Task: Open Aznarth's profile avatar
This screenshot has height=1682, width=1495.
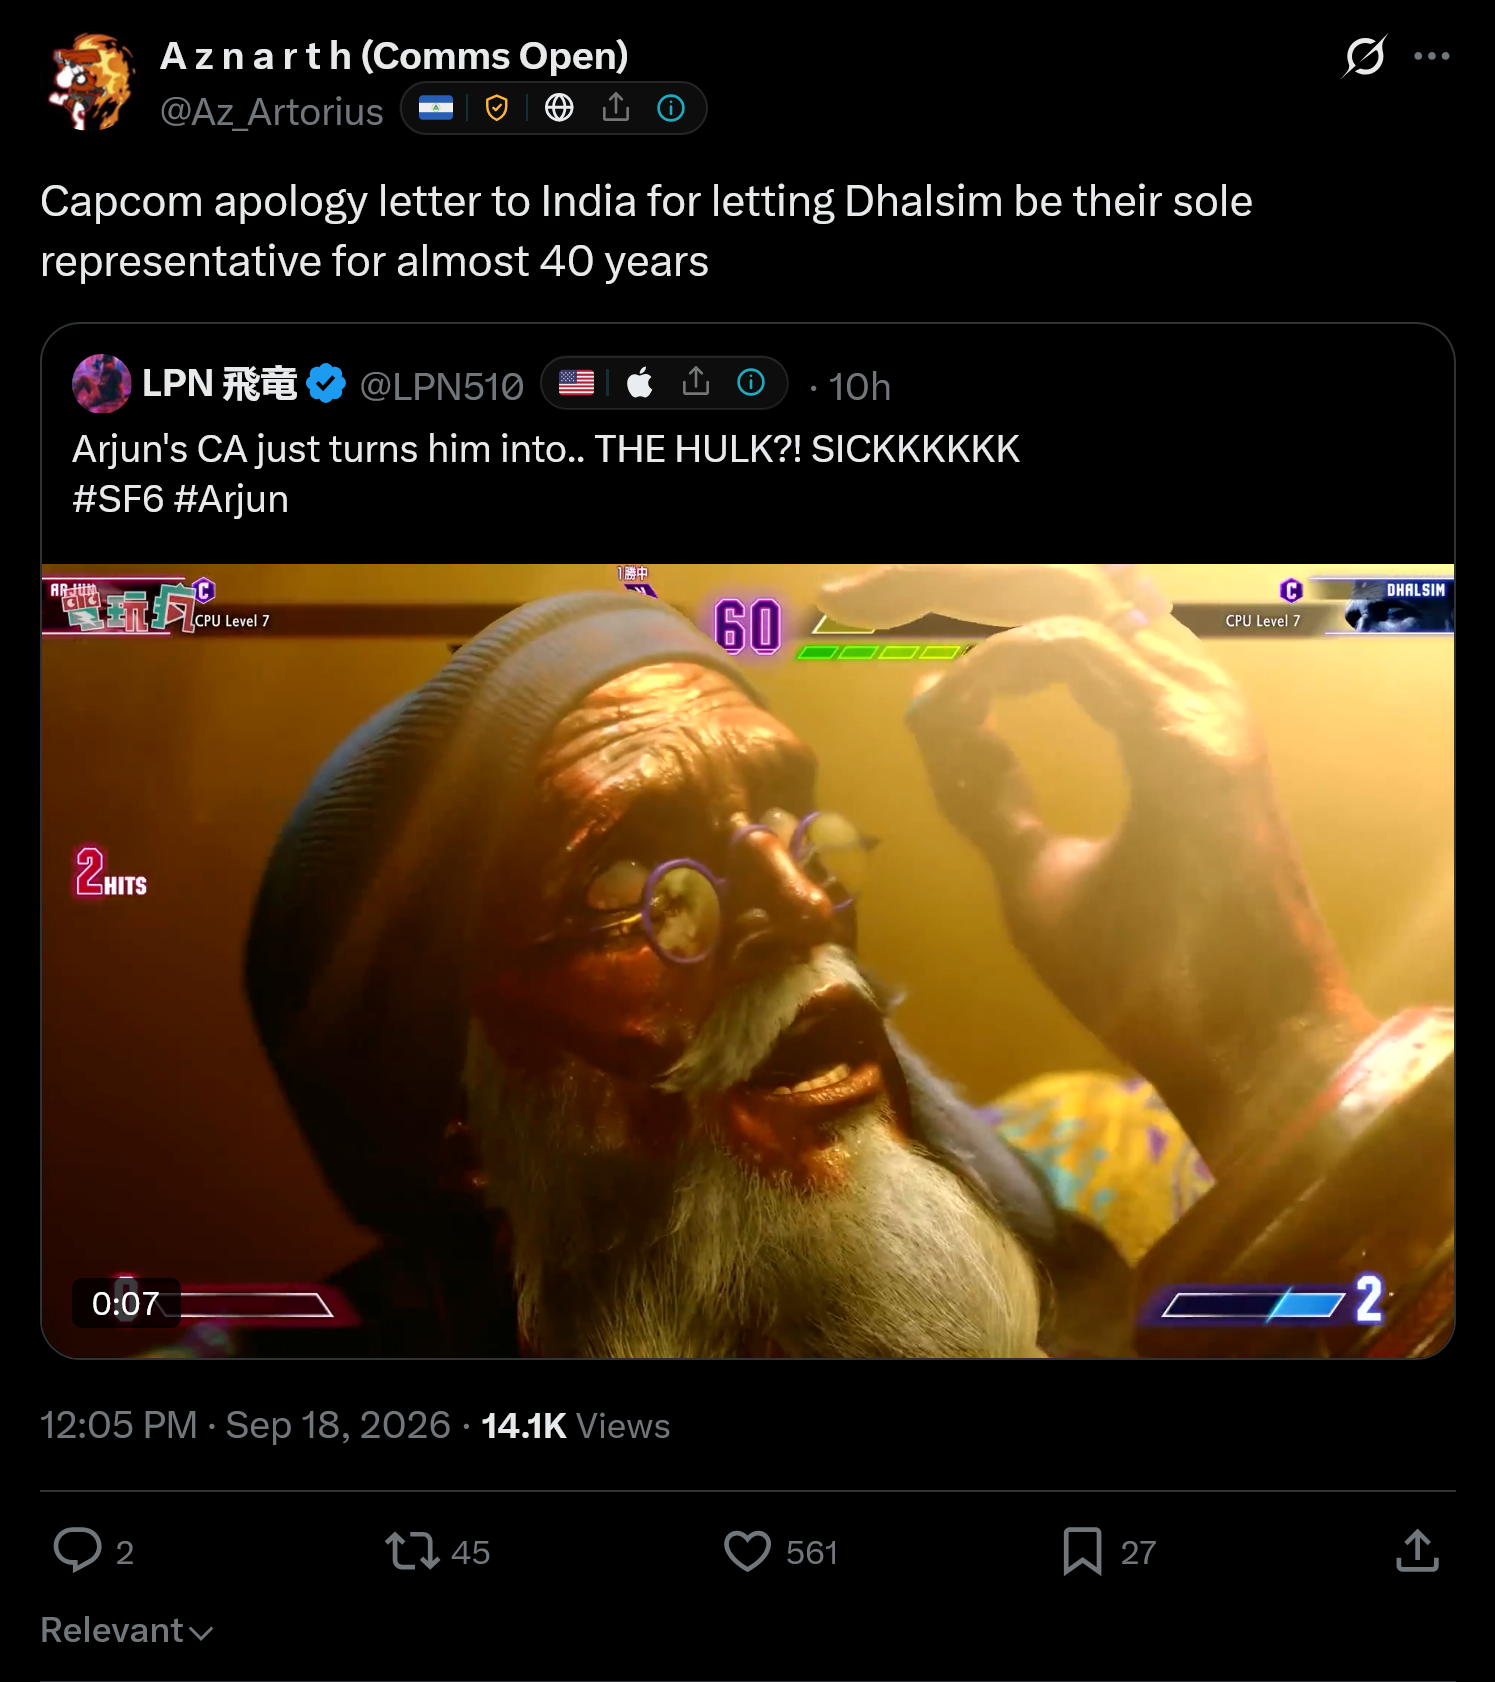Action: pos(92,82)
